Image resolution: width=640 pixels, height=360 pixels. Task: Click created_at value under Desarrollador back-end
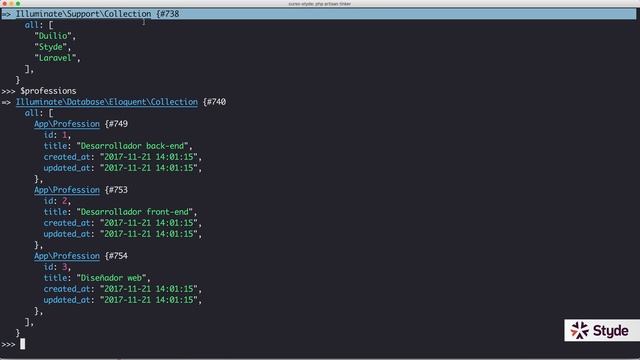tap(149, 157)
